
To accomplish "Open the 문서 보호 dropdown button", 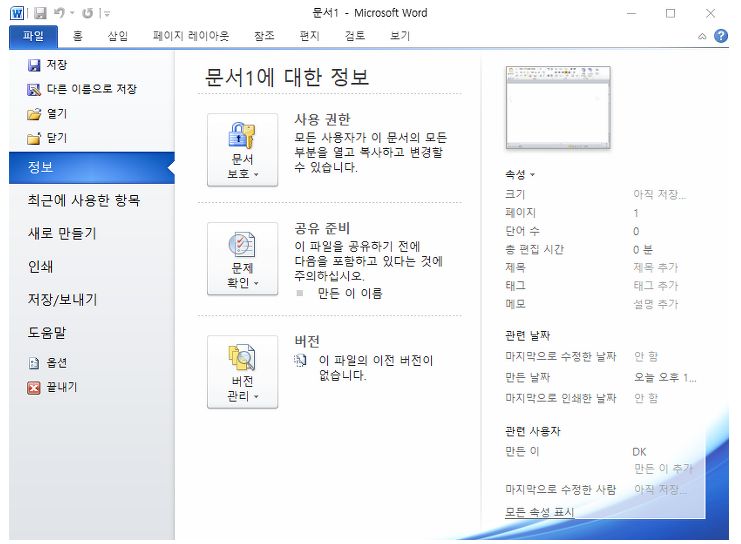I will tap(242, 150).
